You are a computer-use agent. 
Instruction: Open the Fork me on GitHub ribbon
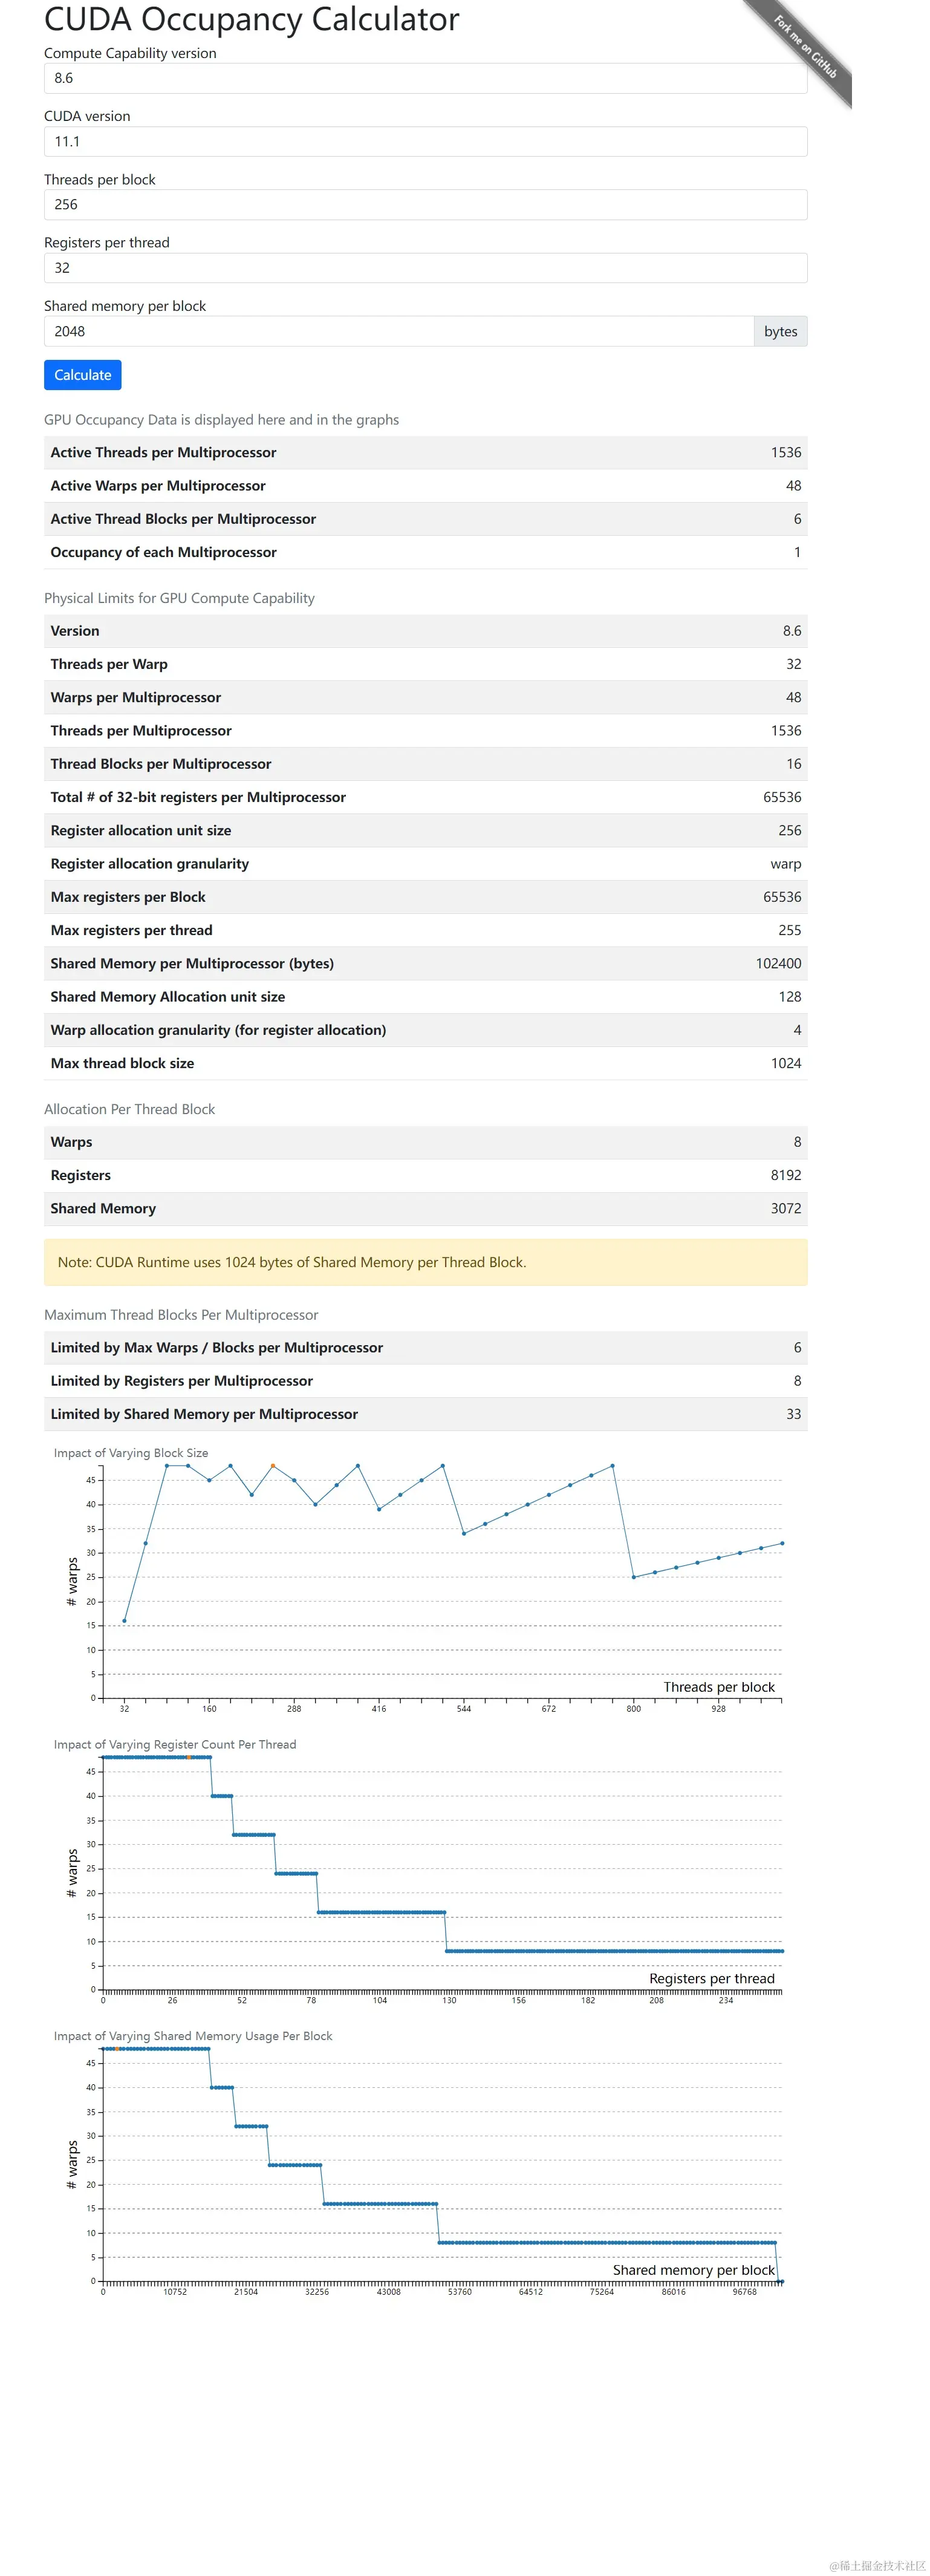point(805,46)
